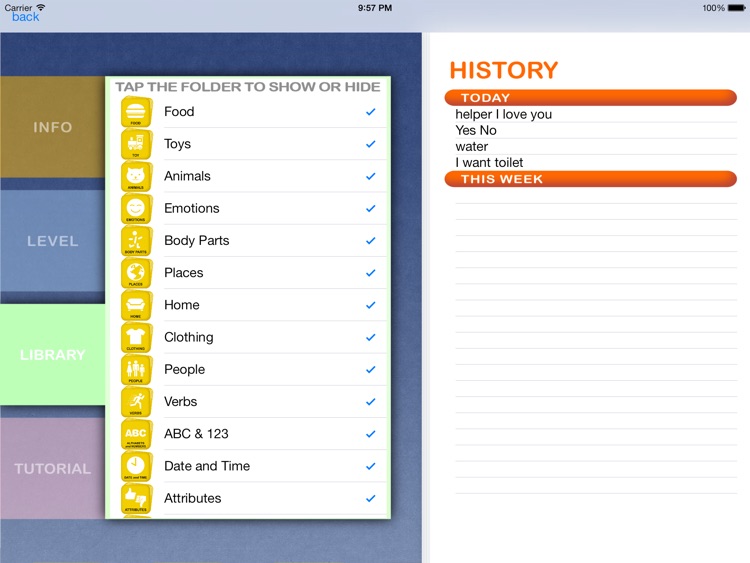750x563 pixels.
Task: Tap the Clothing folder label
Action: [189, 337]
